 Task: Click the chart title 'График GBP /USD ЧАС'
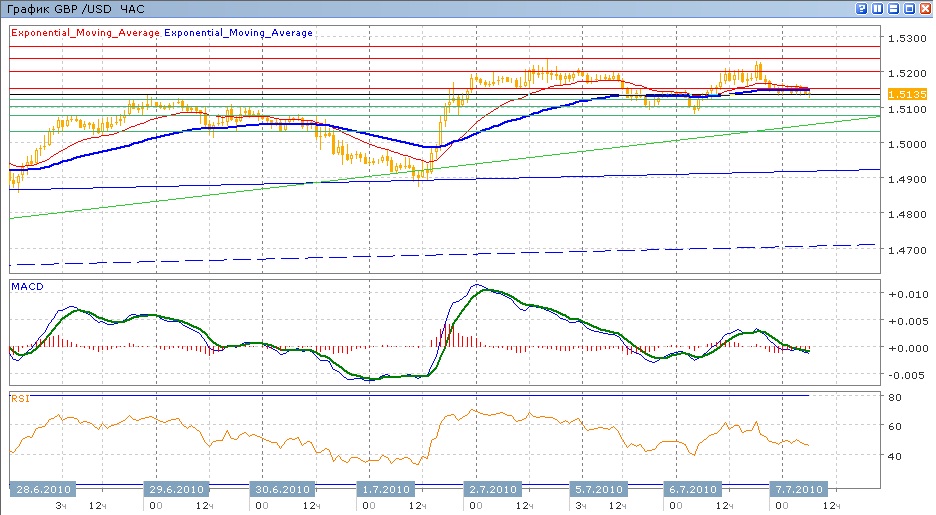74,8
